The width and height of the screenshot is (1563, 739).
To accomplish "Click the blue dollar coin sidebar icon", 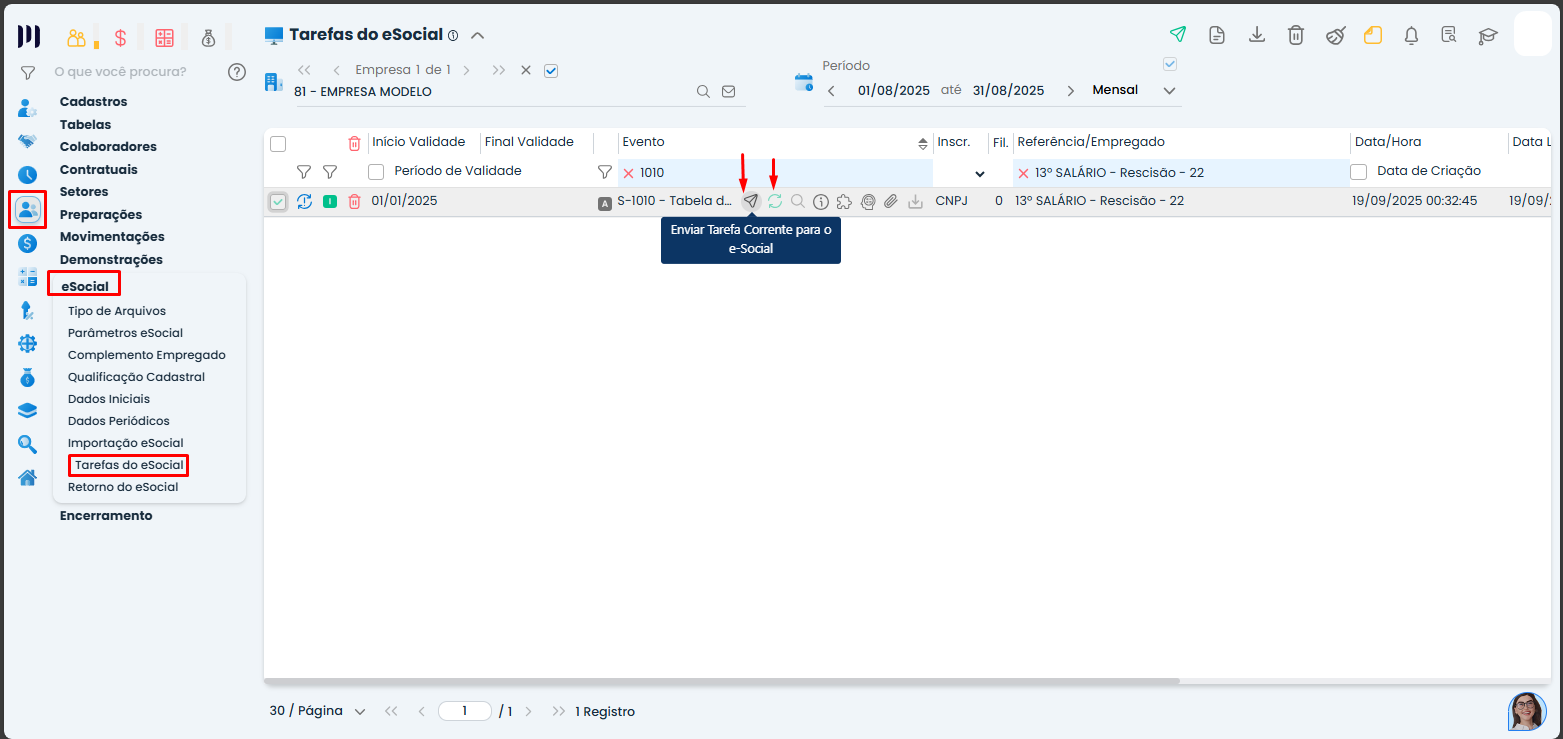I will pyautogui.click(x=28, y=243).
